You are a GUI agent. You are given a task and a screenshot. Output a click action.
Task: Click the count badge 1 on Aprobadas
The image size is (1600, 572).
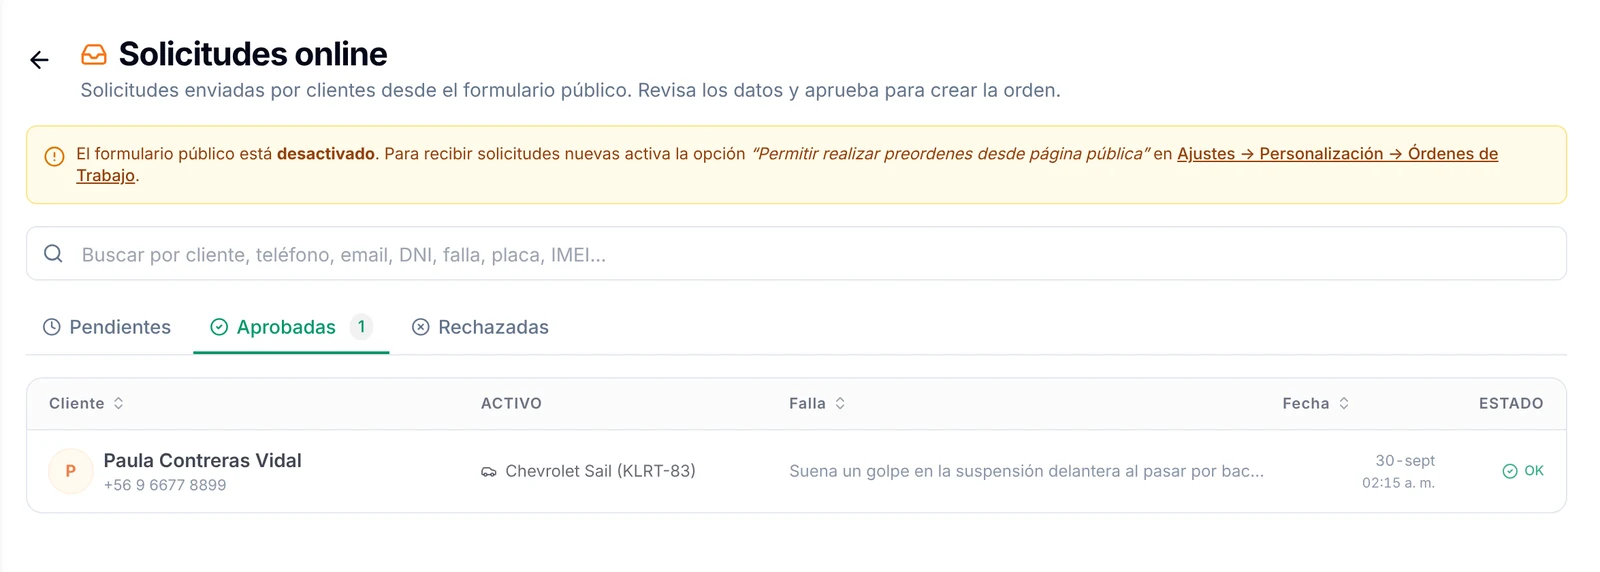tap(361, 327)
